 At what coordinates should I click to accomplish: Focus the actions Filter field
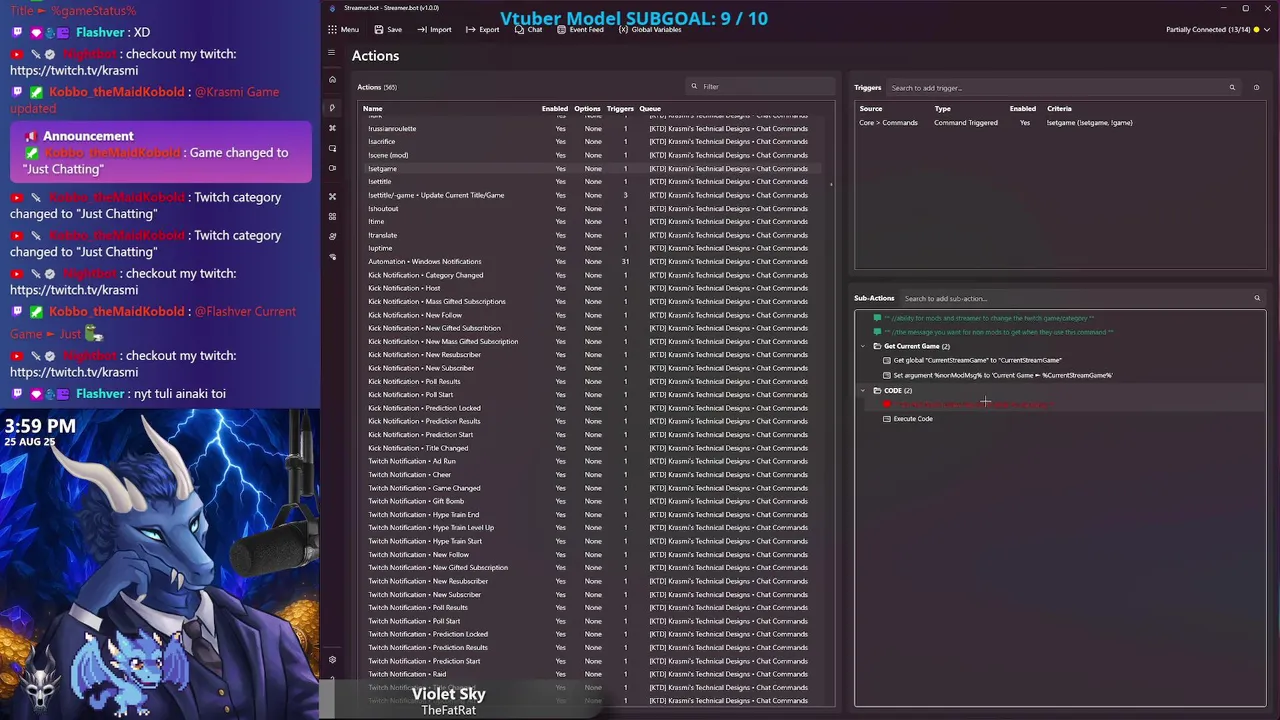762,87
